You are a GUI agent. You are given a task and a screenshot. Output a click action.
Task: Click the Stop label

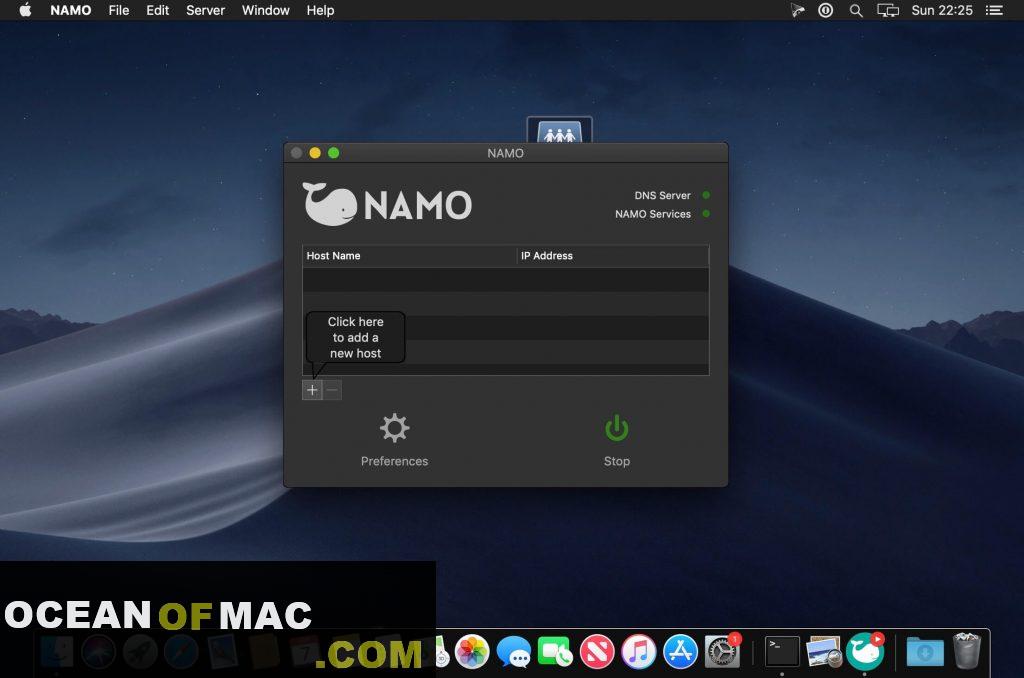pos(616,461)
